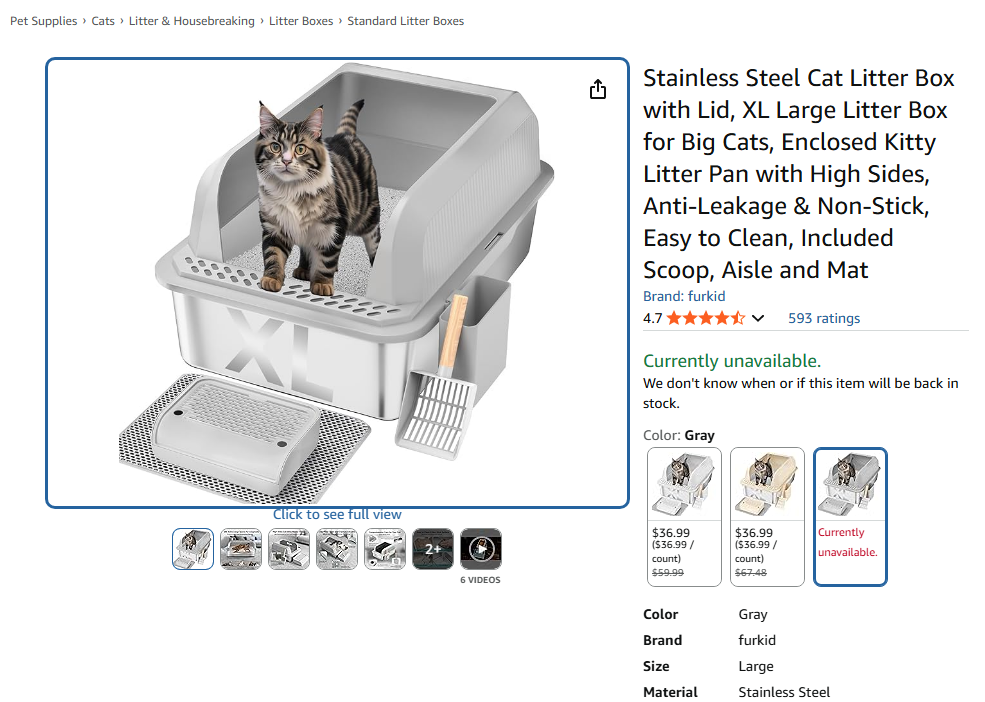The image size is (985, 702).
Task: Click the star rating icons
Action: click(705, 318)
